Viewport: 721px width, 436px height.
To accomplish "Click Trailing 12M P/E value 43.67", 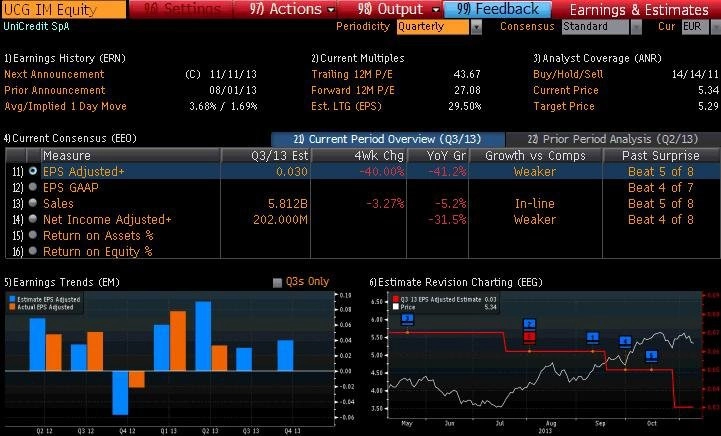I will tap(467, 75).
